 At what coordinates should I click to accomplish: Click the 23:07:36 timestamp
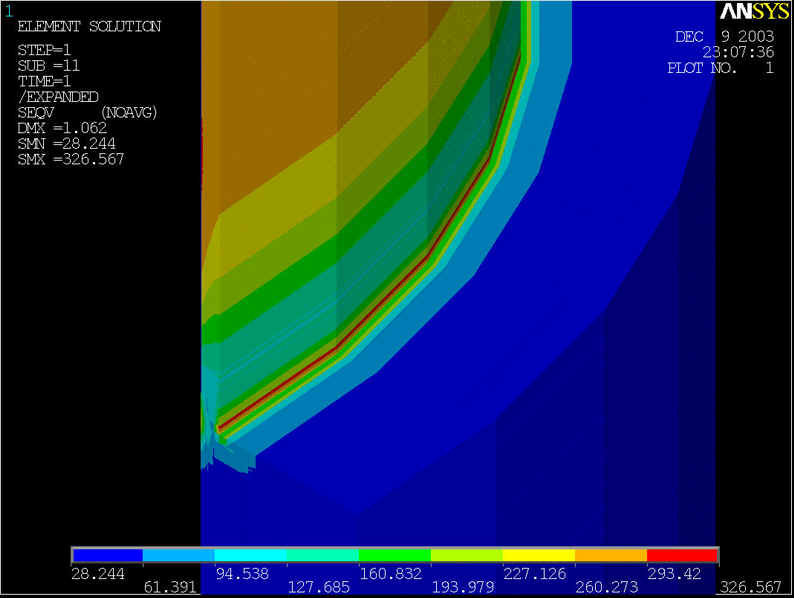(738, 52)
